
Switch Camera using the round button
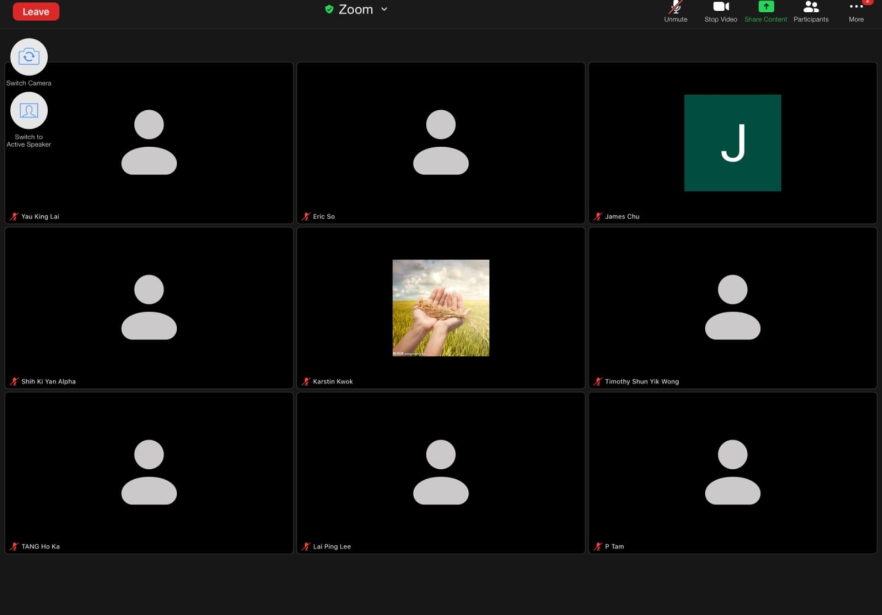(x=29, y=57)
